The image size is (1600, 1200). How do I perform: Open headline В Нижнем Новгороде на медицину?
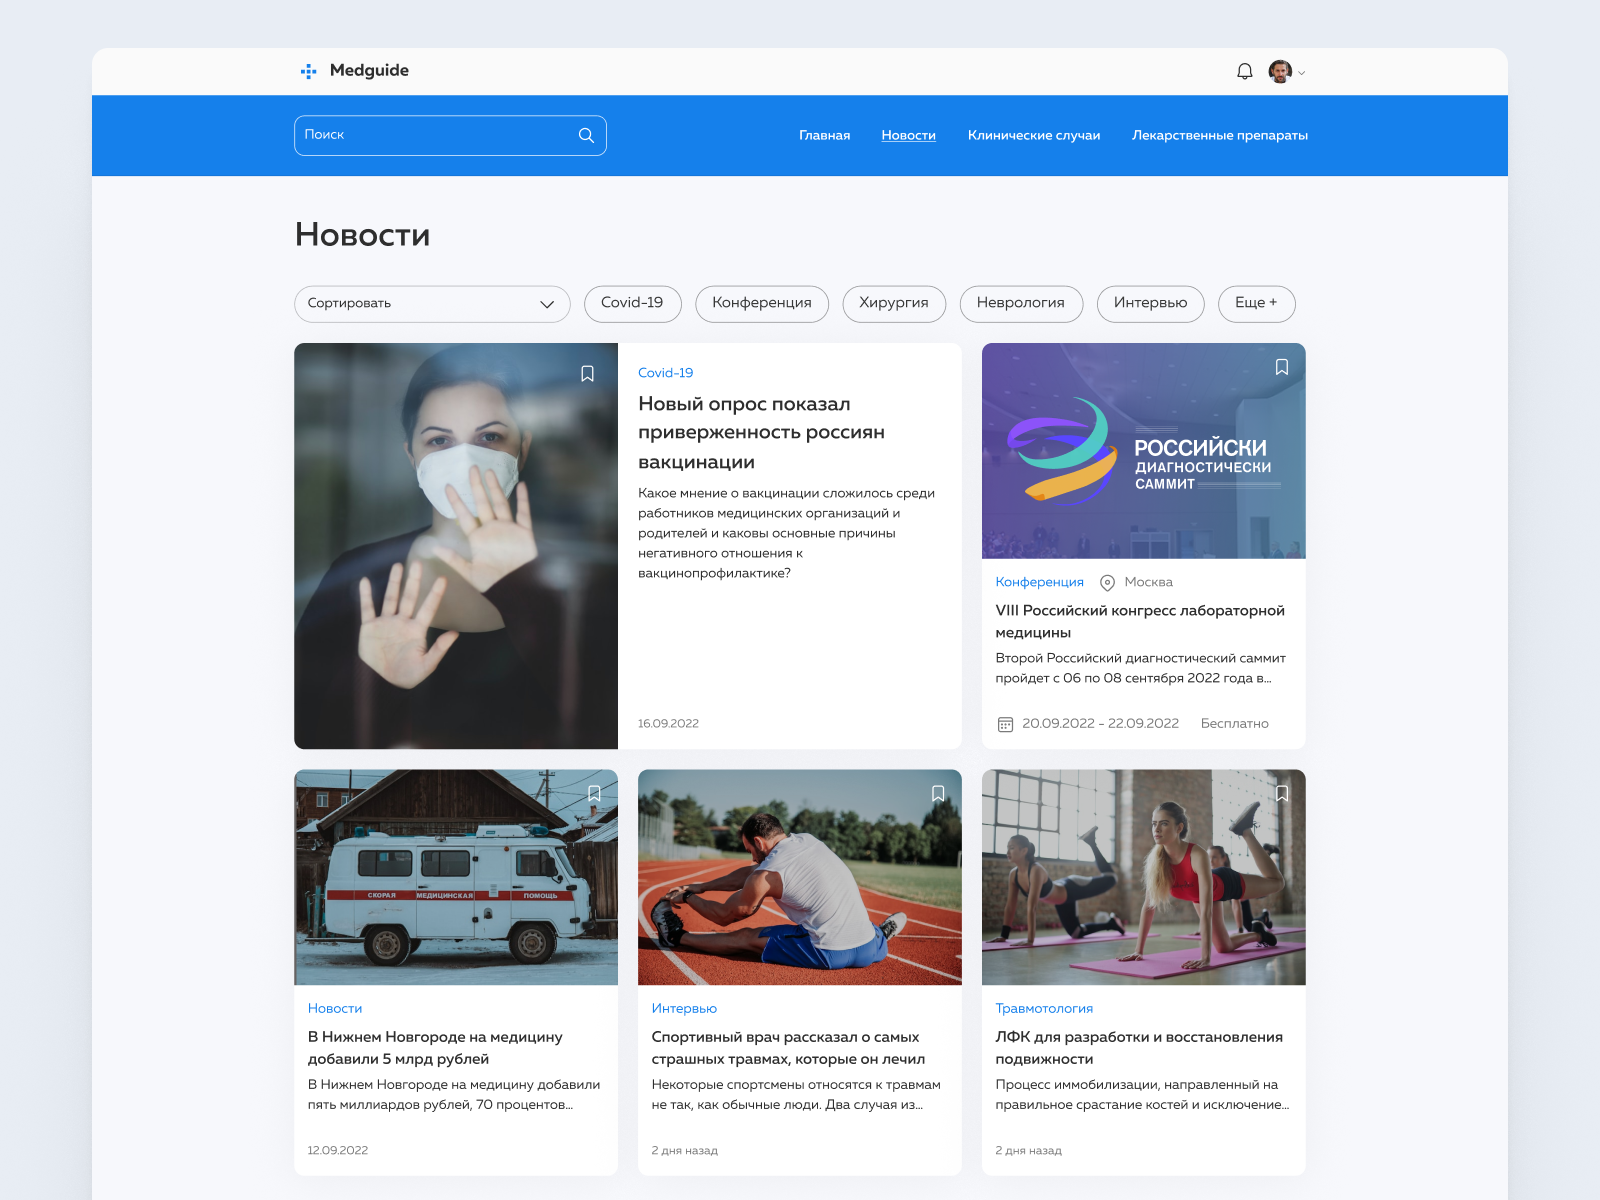435,1048
